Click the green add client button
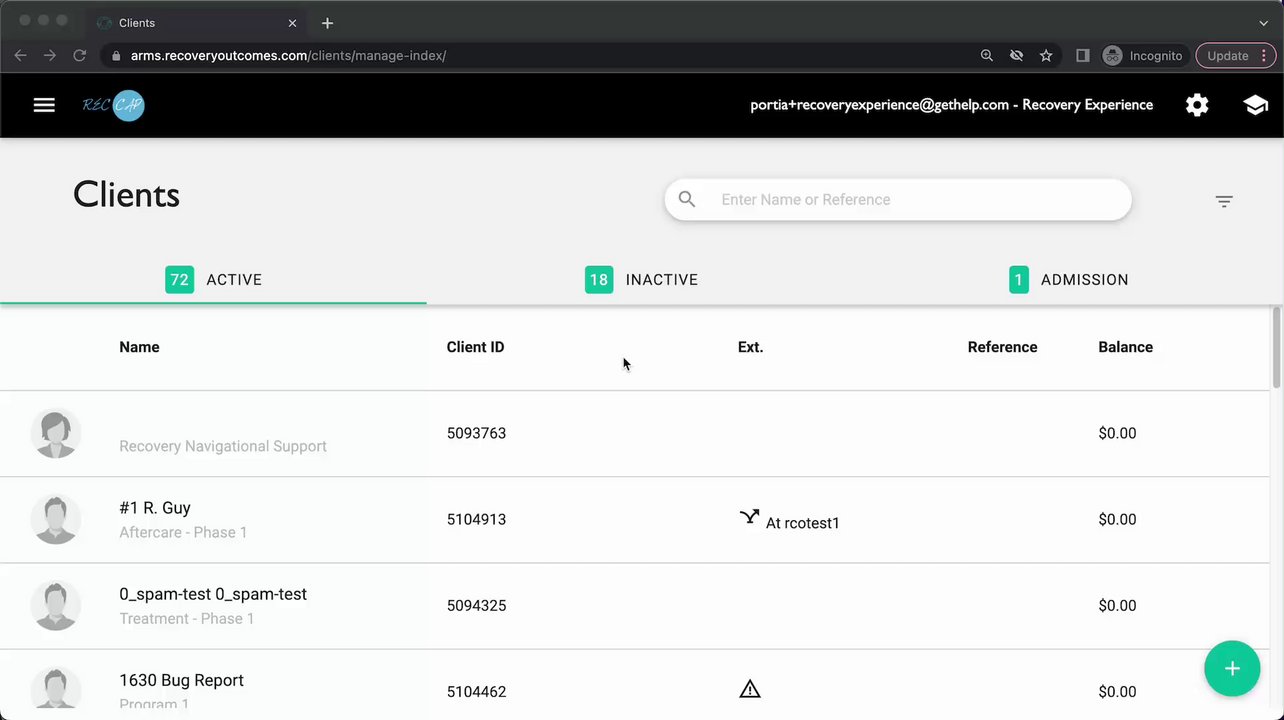The image size is (1284, 720). pos(1232,668)
